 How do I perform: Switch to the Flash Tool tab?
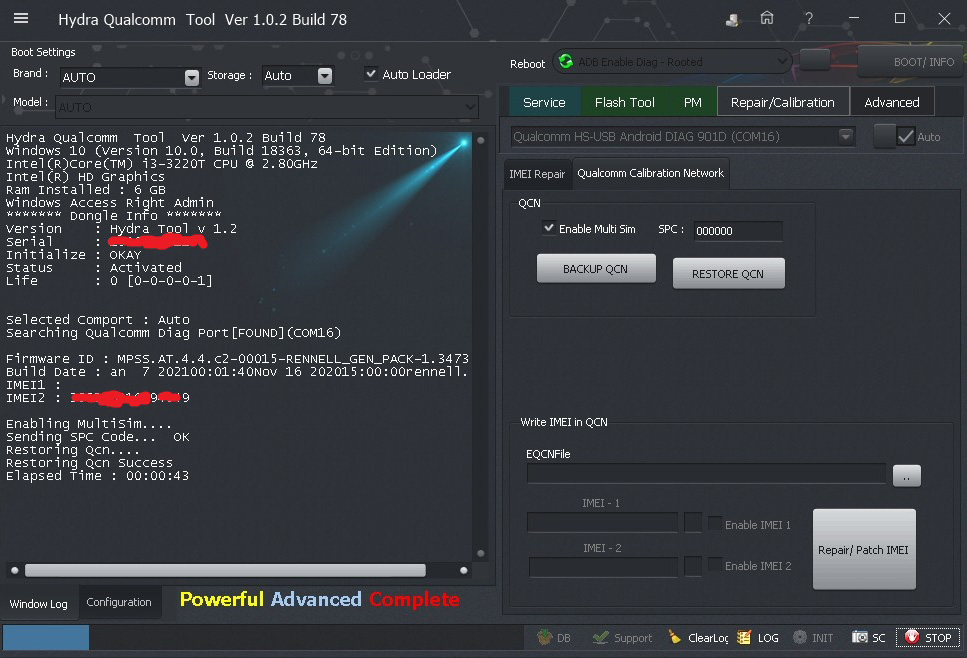point(624,102)
